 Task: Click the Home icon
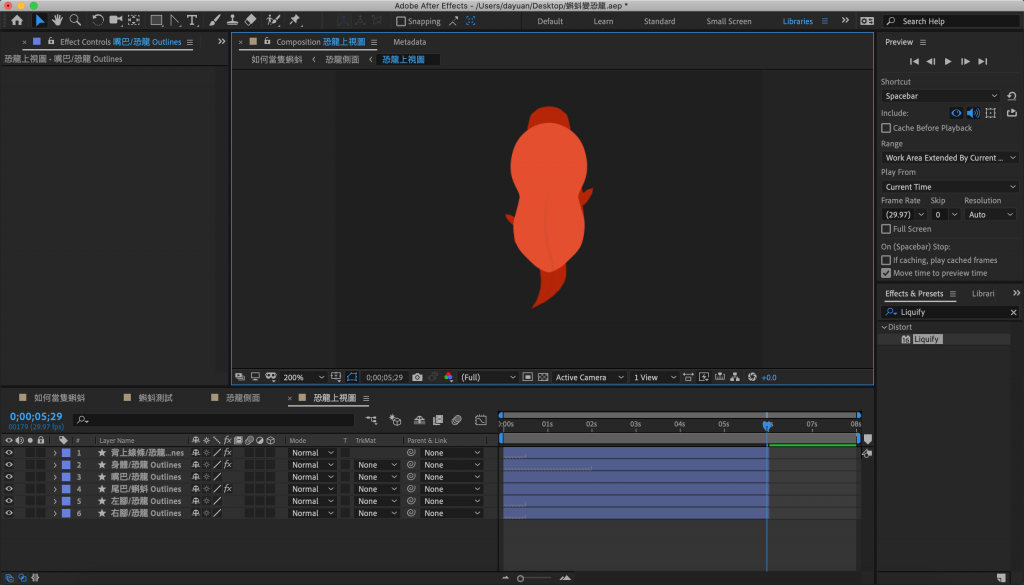tap(17, 20)
